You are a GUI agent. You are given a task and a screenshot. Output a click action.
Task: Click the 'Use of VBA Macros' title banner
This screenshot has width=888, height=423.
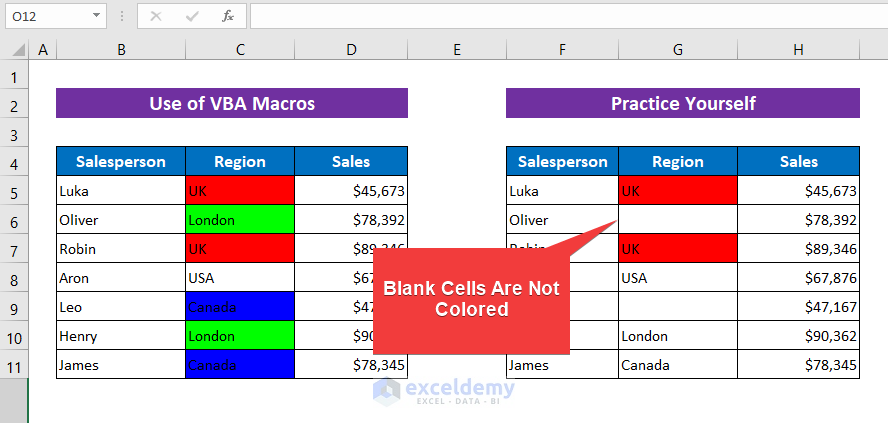click(x=232, y=103)
